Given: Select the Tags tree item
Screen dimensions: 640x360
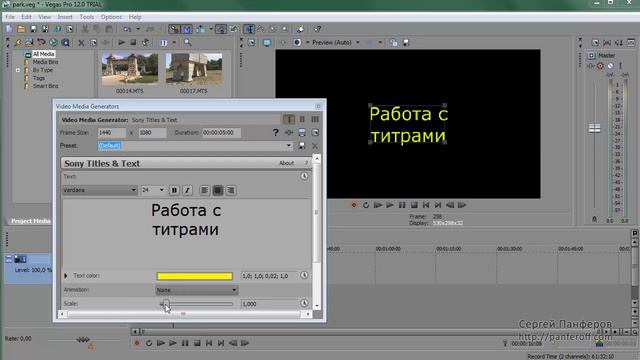Looking at the screenshot, I should pyautogui.click(x=39, y=78).
